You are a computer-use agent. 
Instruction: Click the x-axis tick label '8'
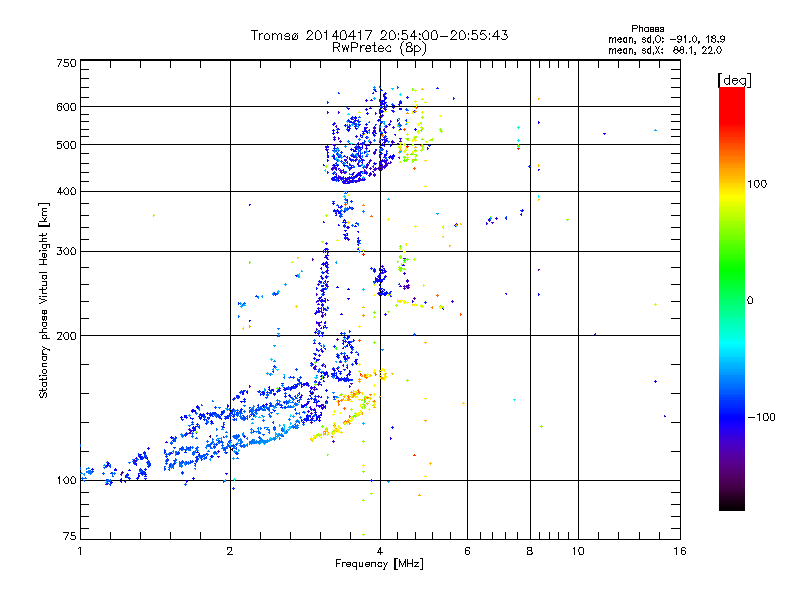coord(530,551)
